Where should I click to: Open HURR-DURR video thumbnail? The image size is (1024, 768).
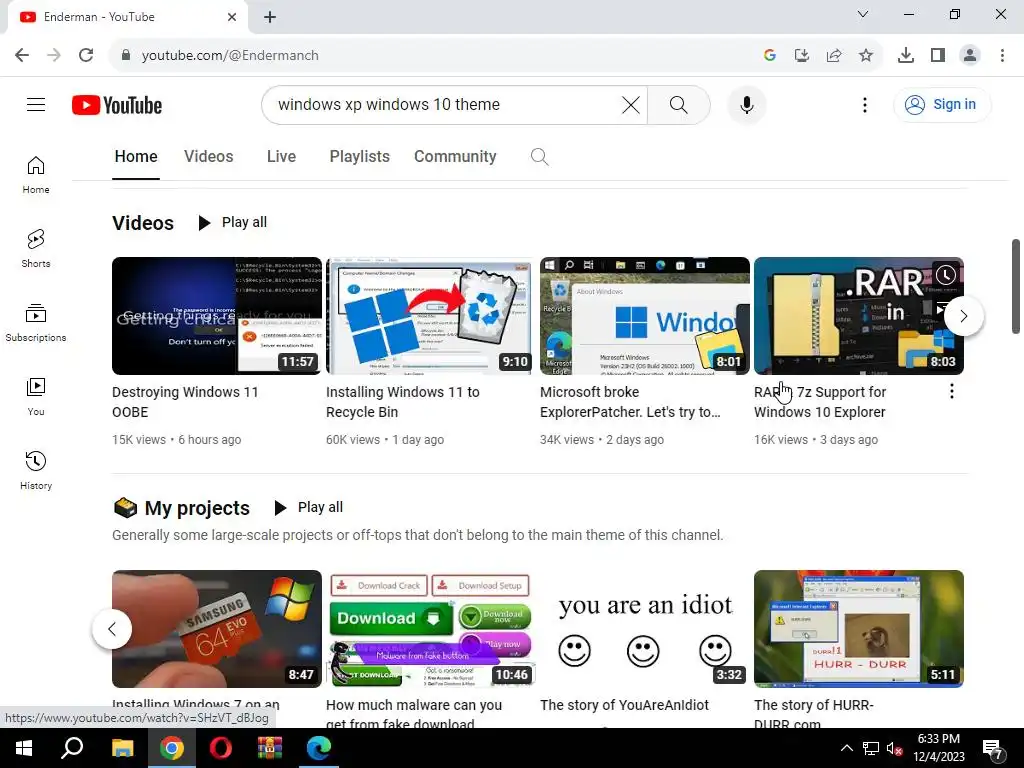[x=859, y=629]
